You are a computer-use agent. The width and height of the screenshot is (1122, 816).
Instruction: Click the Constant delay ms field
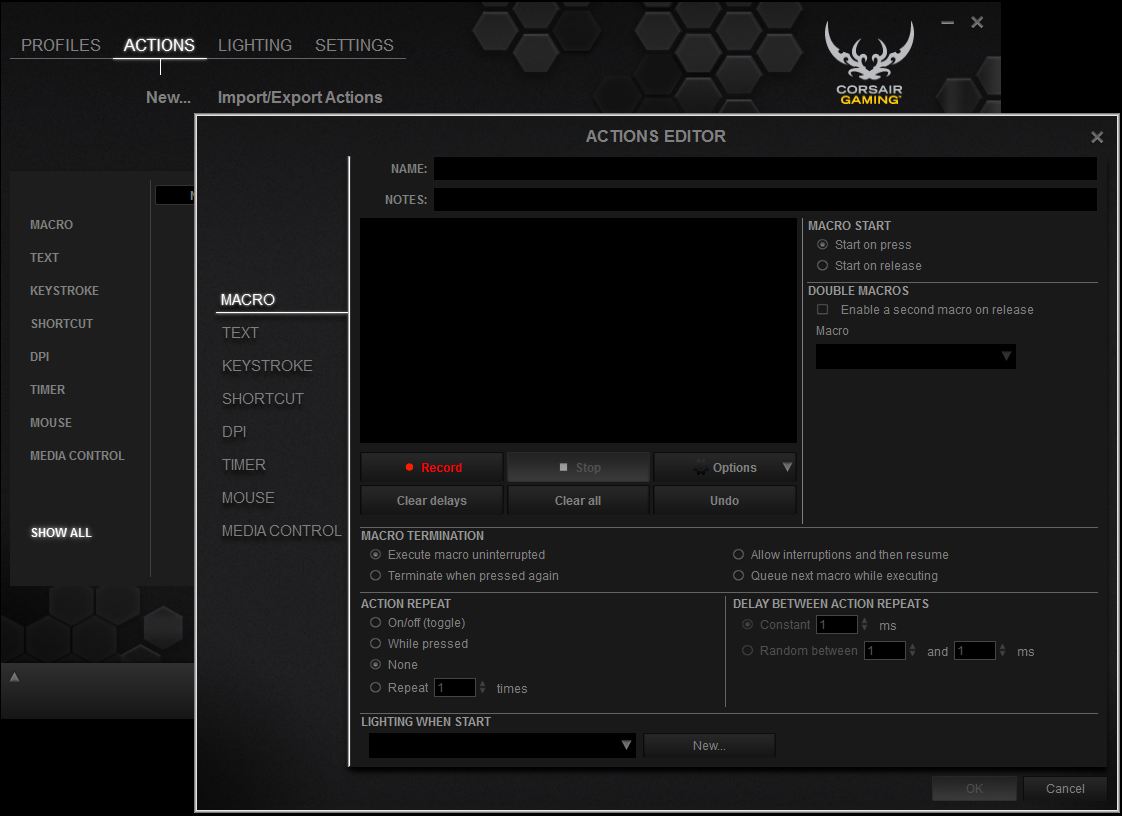[x=837, y=625]
